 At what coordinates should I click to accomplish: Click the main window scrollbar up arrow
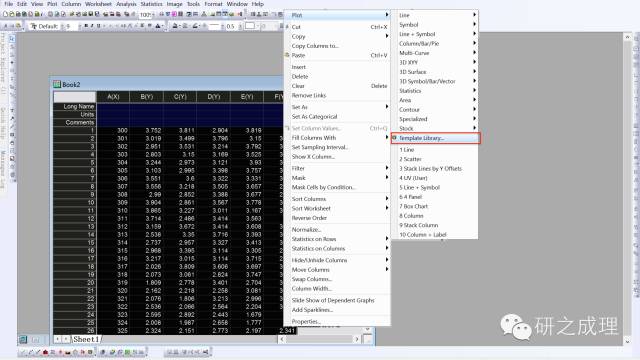point(627,37)
